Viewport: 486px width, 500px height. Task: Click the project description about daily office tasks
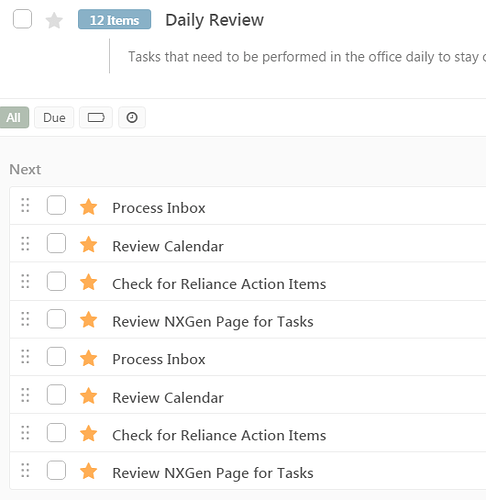click(307, 57)
